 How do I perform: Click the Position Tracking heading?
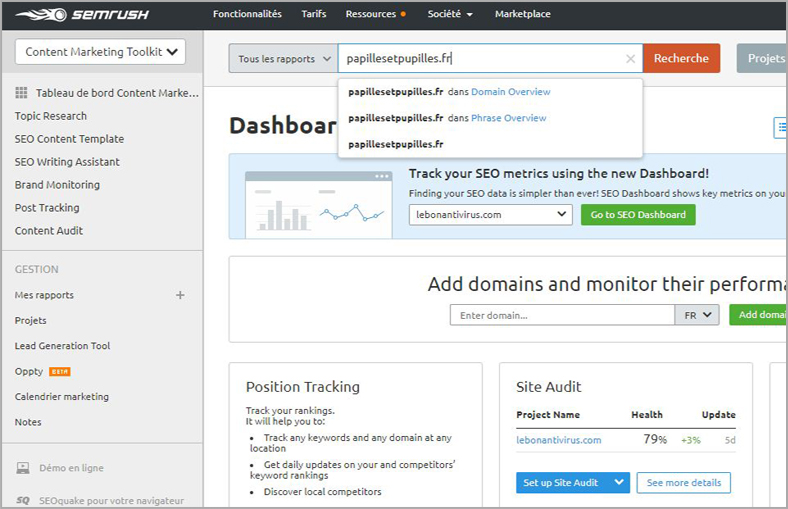click(x=303, y=387)
